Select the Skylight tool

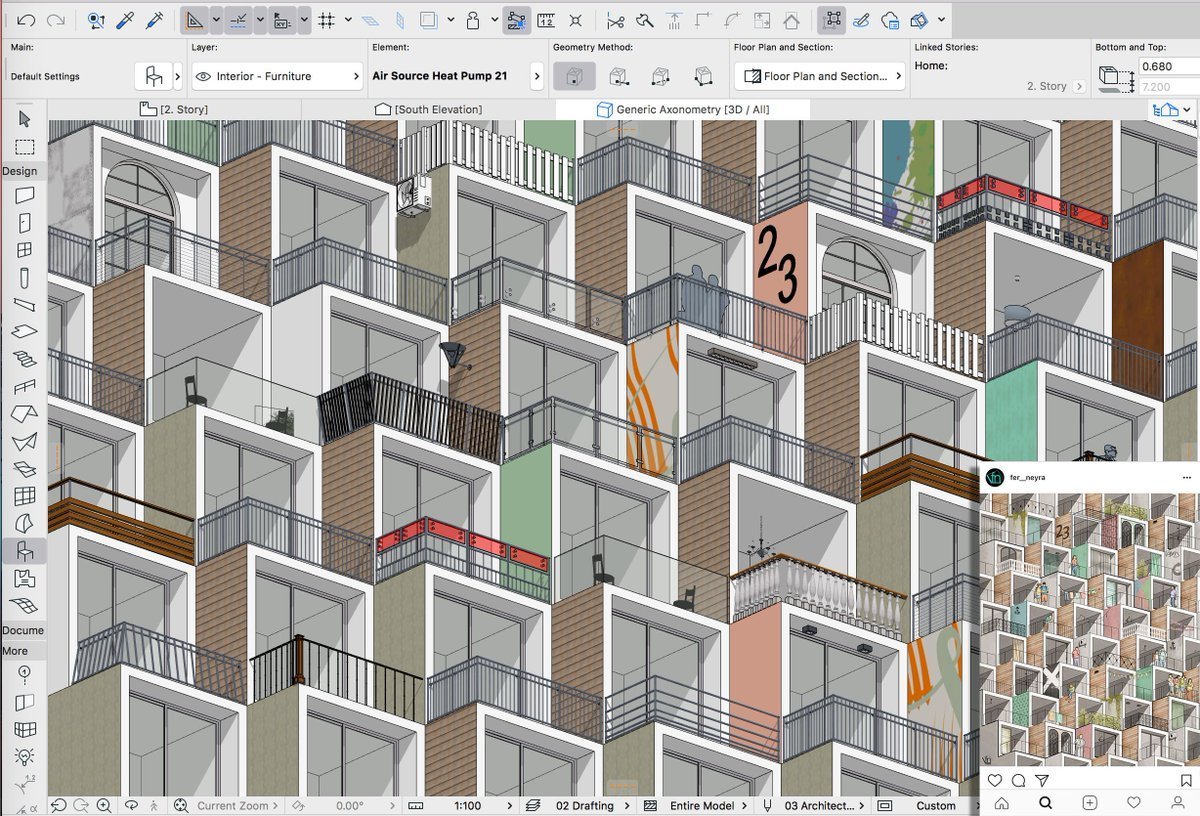[24, 468]
